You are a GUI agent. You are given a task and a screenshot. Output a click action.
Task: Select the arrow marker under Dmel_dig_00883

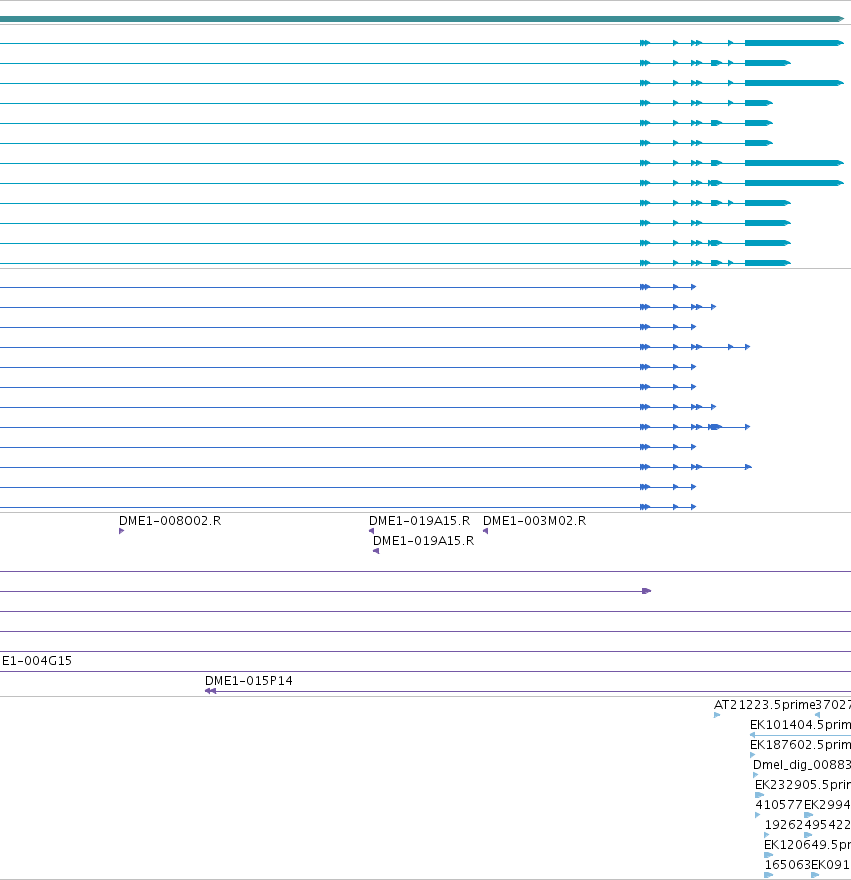pyautogui.click(x=755, y=775)
